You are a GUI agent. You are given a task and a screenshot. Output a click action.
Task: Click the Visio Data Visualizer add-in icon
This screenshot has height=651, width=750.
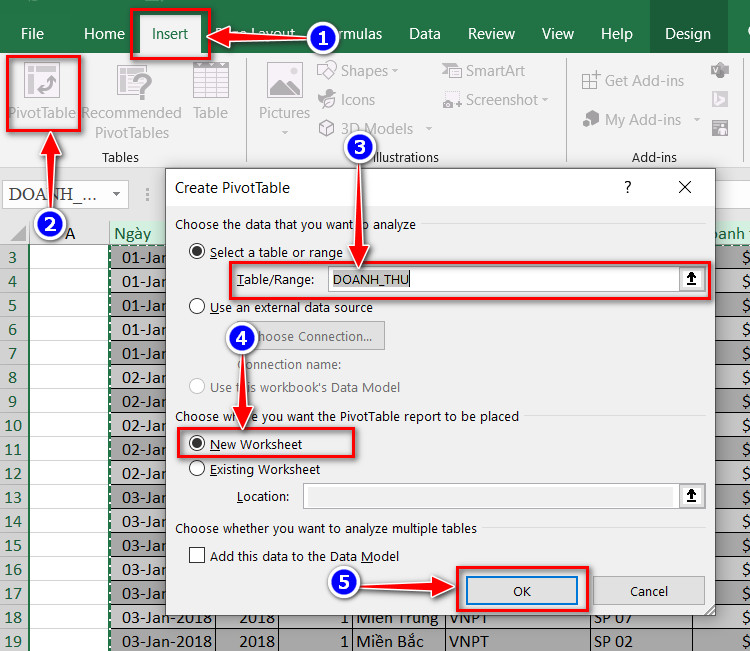720,70
